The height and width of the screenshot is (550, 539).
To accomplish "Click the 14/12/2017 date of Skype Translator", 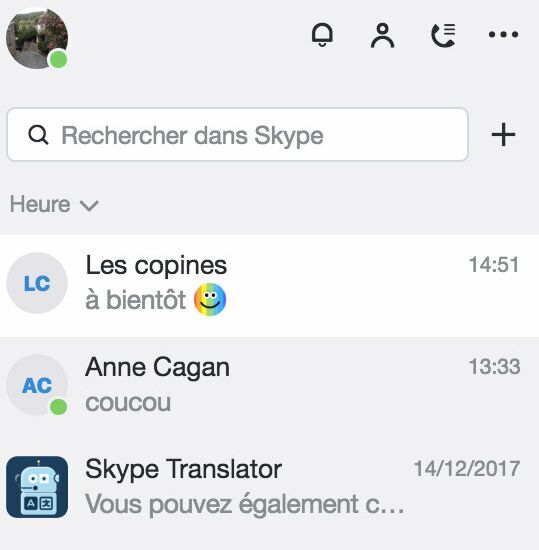I will 467,468.
